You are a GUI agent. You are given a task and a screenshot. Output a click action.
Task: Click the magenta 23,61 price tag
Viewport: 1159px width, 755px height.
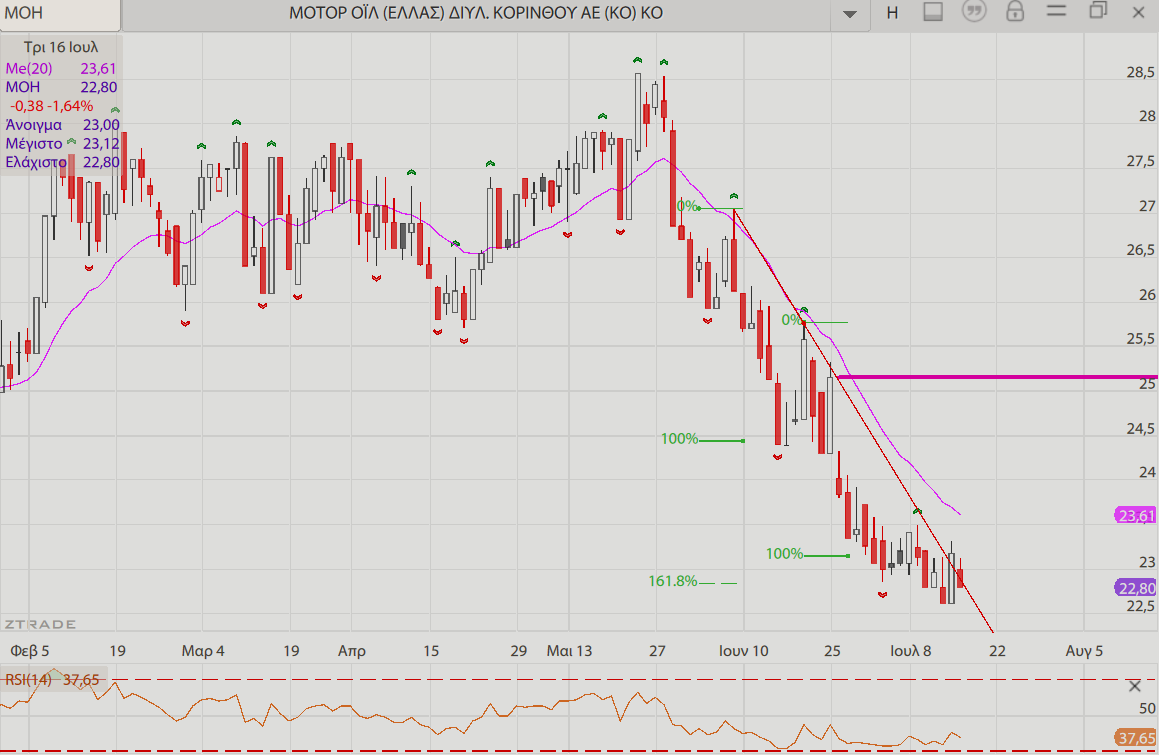click(1135, 515)
